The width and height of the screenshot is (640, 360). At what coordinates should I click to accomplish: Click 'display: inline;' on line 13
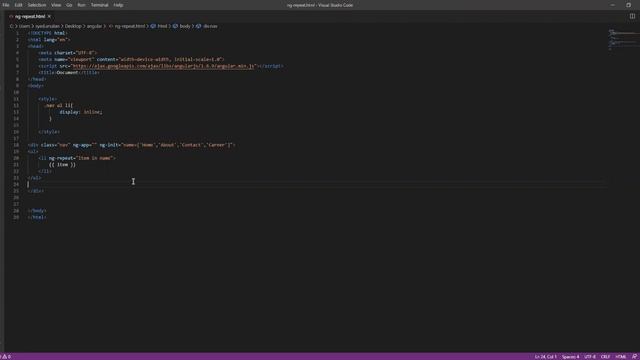tap(81, 112)
